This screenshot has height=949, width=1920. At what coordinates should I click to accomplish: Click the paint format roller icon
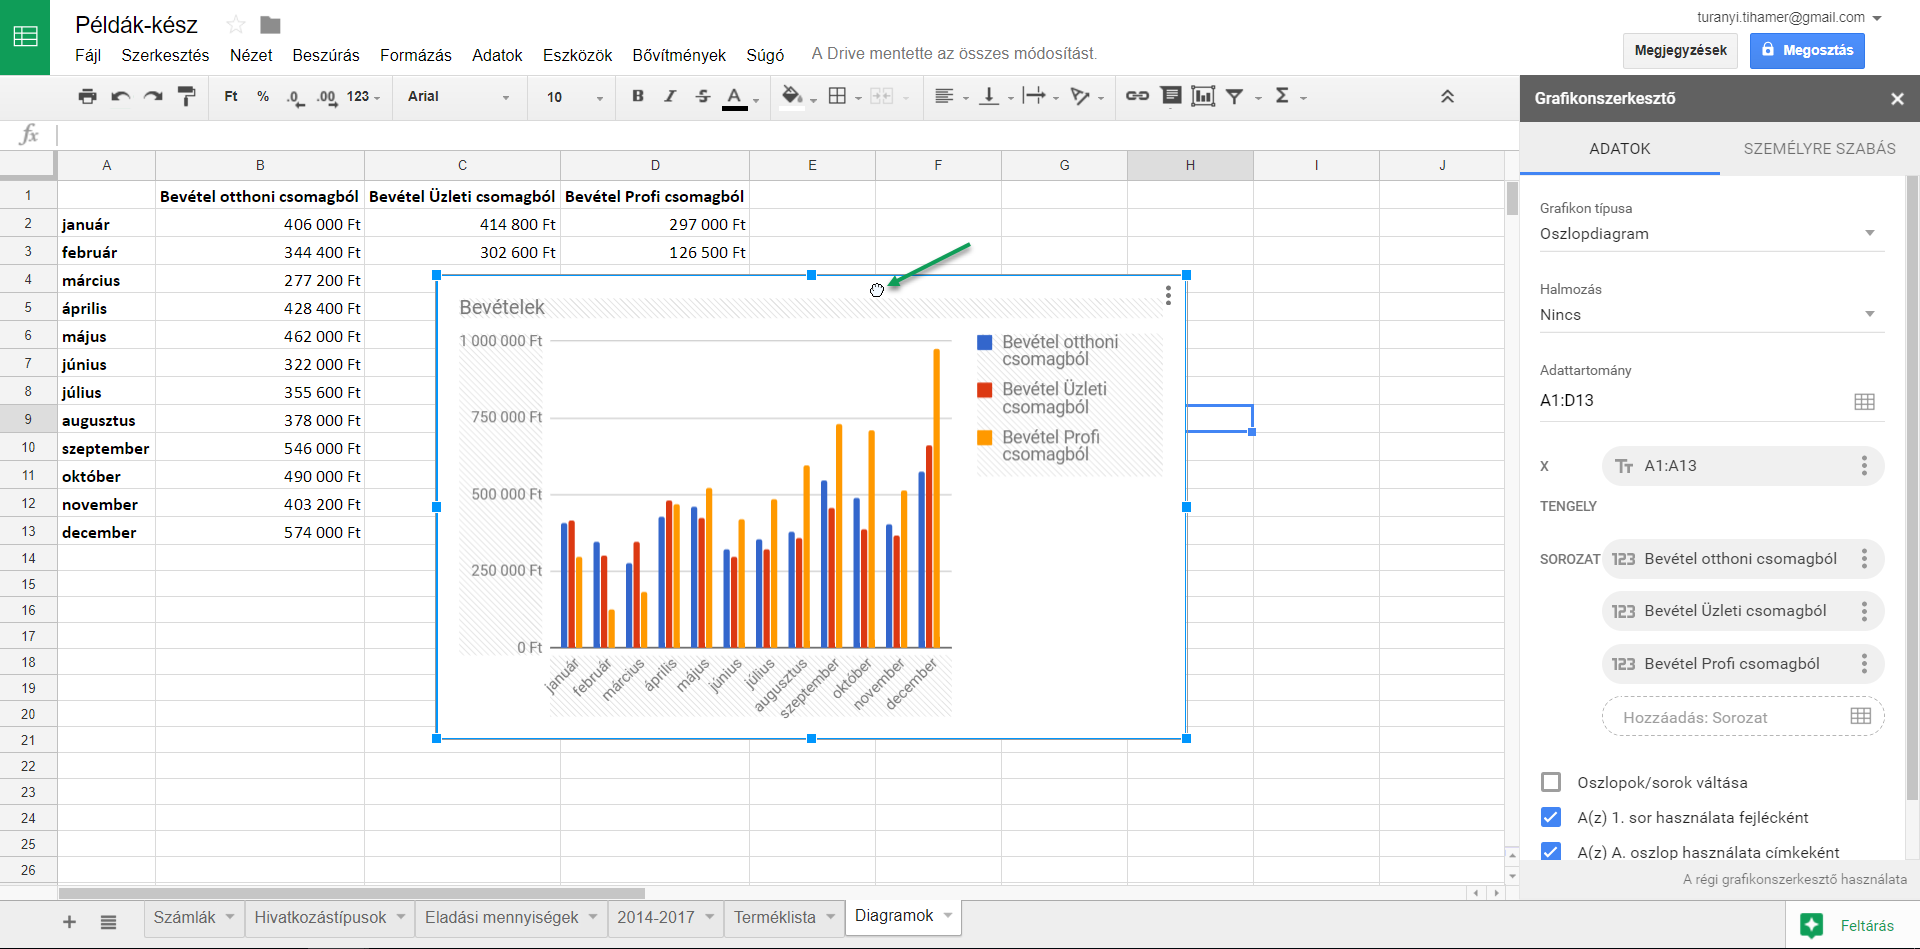click(186, 97)
